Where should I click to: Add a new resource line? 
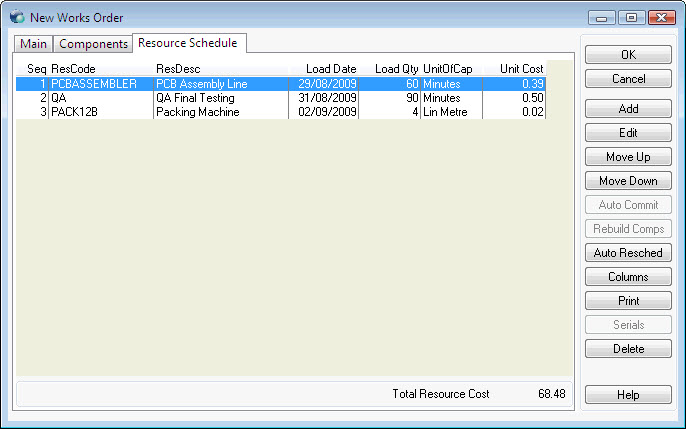pyautogui.click(x=628, y=109)
